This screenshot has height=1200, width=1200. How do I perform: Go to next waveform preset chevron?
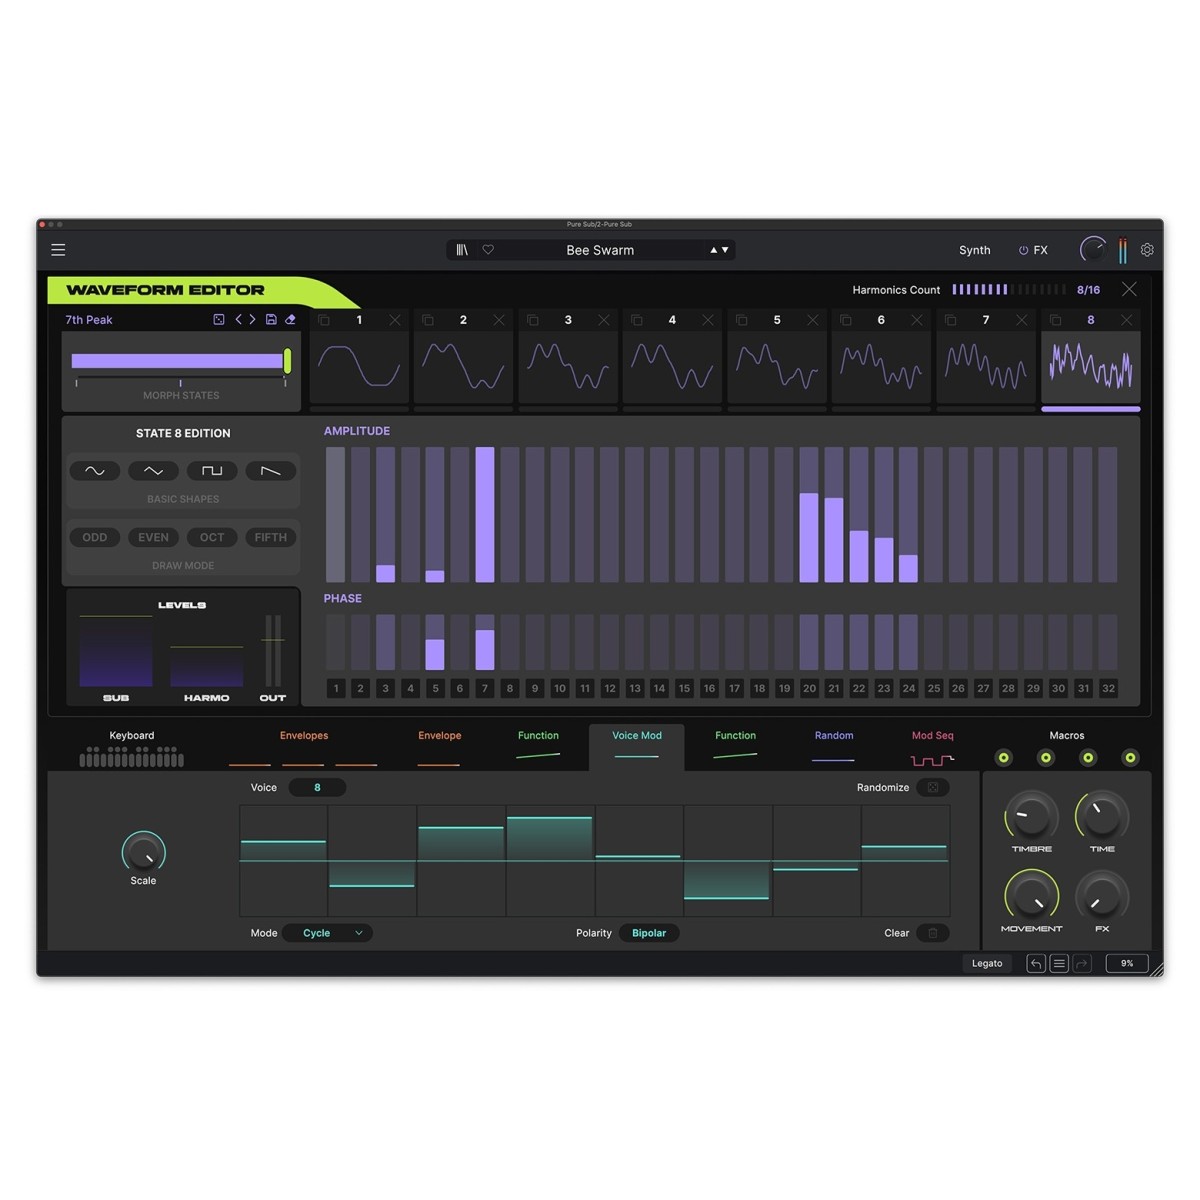click(252, 320)
